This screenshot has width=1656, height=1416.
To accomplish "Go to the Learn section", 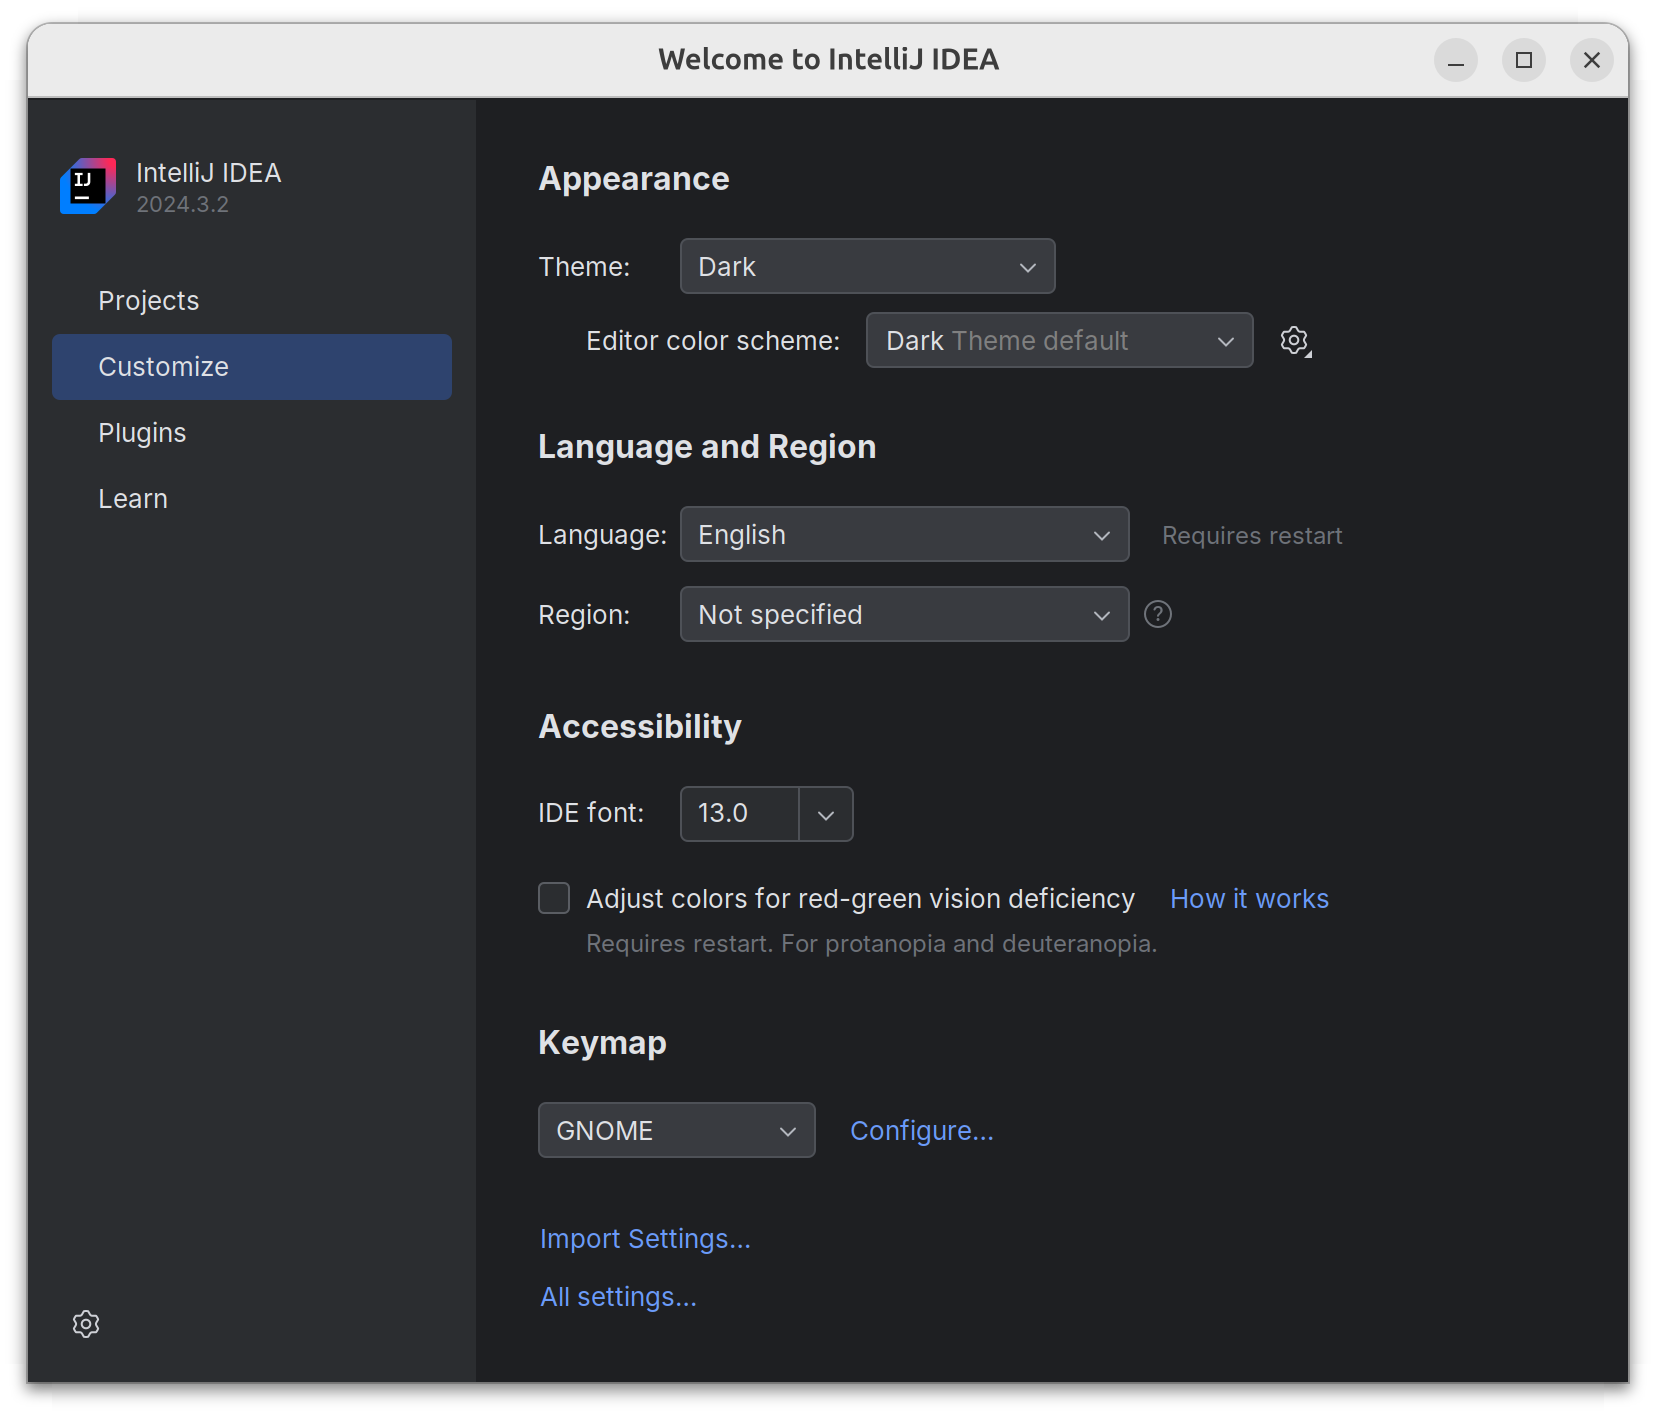I will [x=133, y=499].
